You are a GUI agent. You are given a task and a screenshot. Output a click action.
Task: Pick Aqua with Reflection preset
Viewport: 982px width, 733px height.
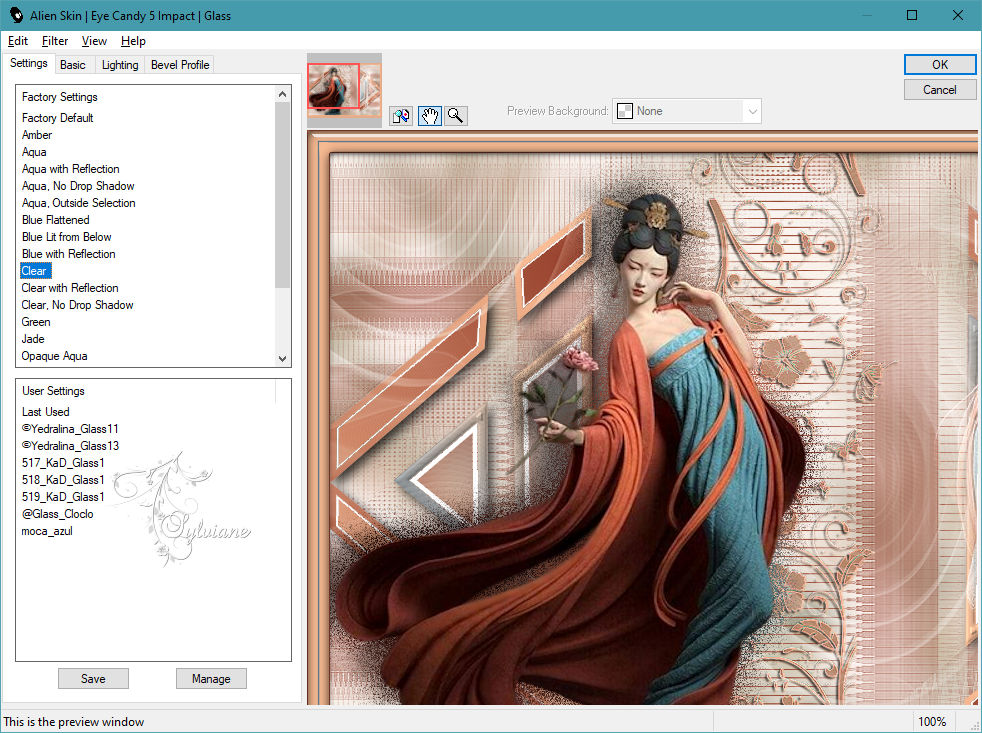[70, 169]
